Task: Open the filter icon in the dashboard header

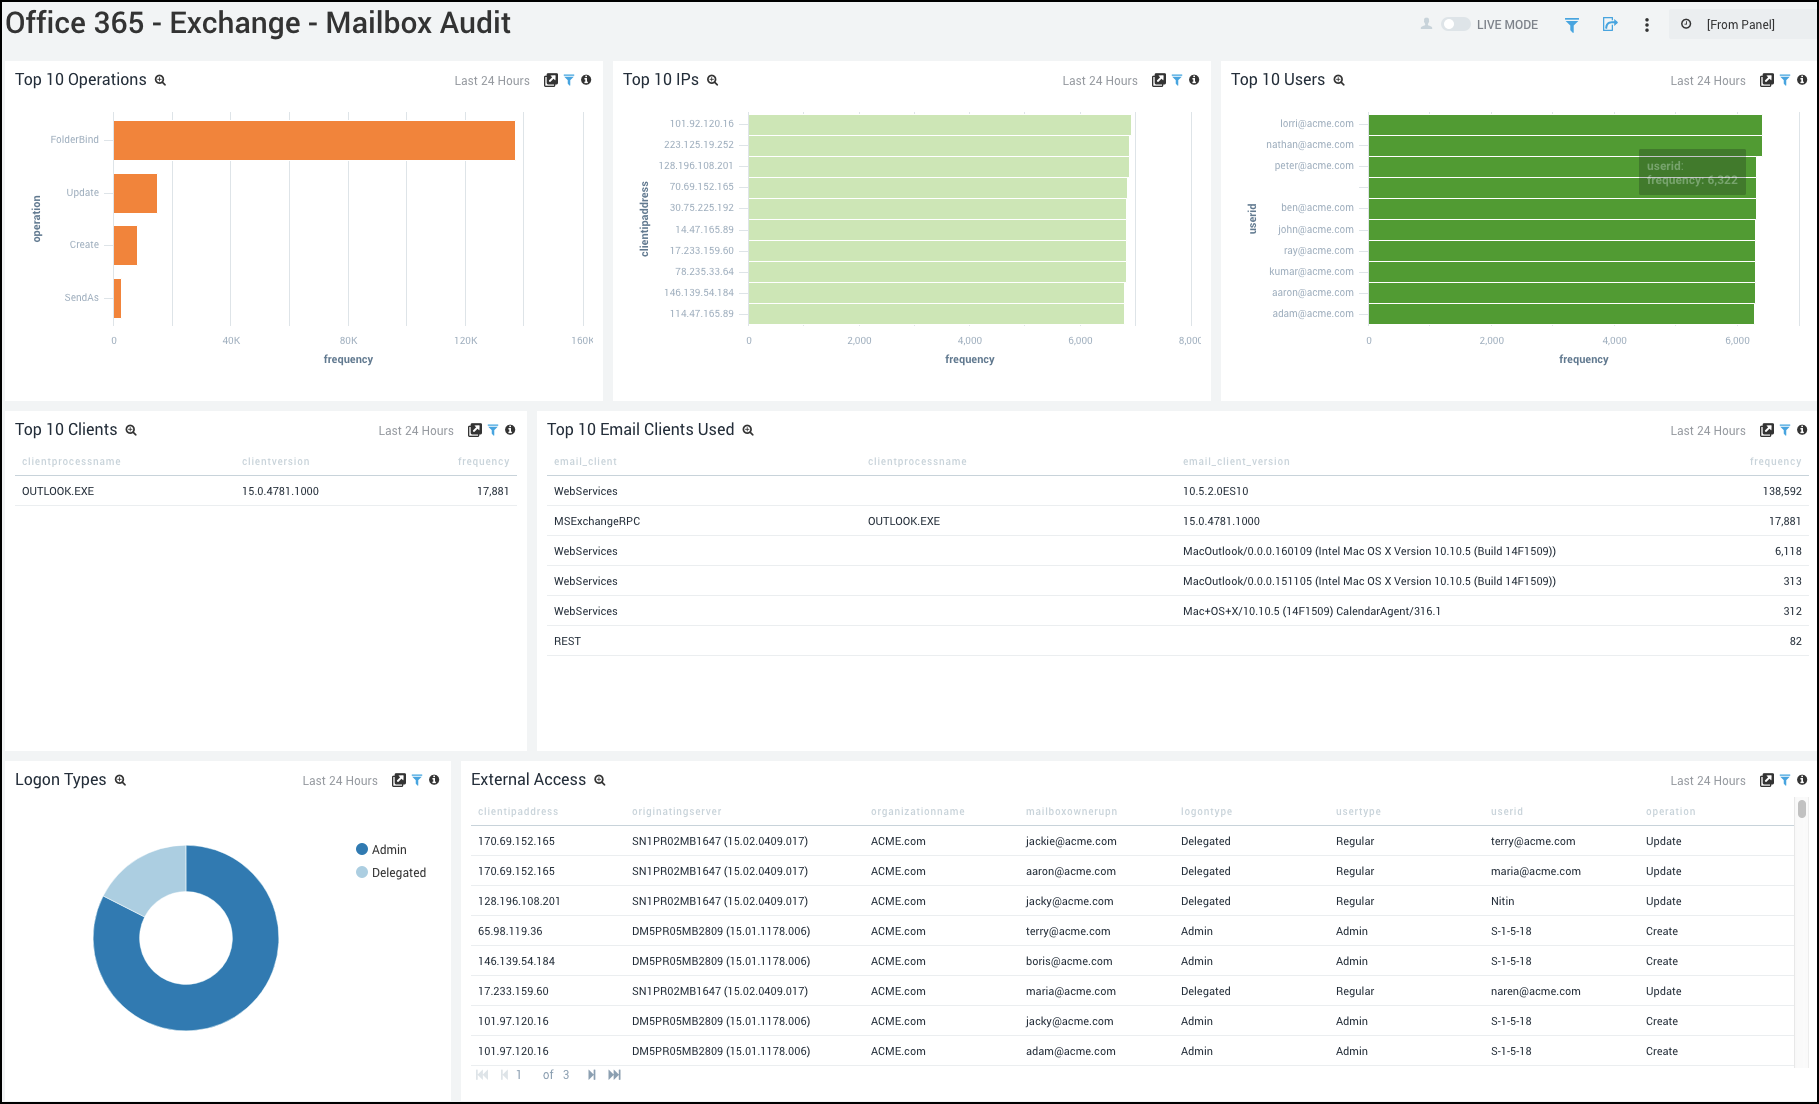Action: click(x=1571, y=24)
